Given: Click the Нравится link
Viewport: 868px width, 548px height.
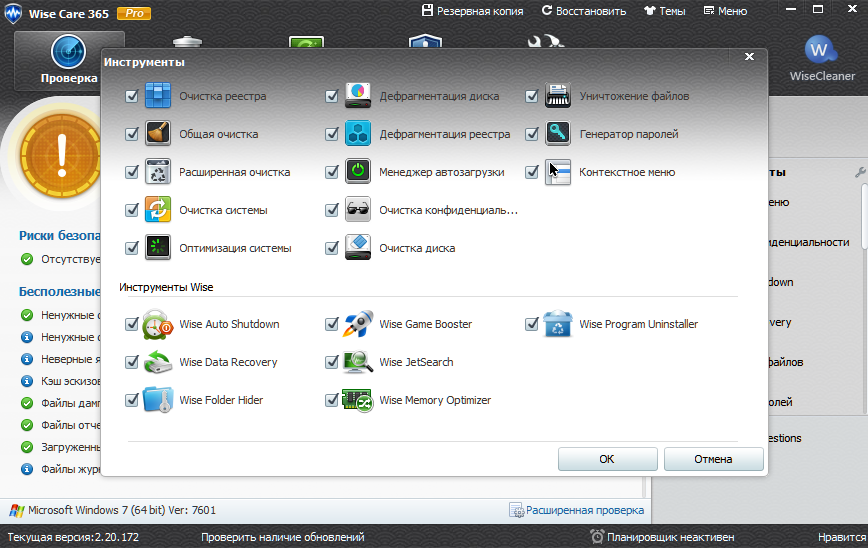Looking at the screenshot, I should pyautogui.click(x=843, y=537).
